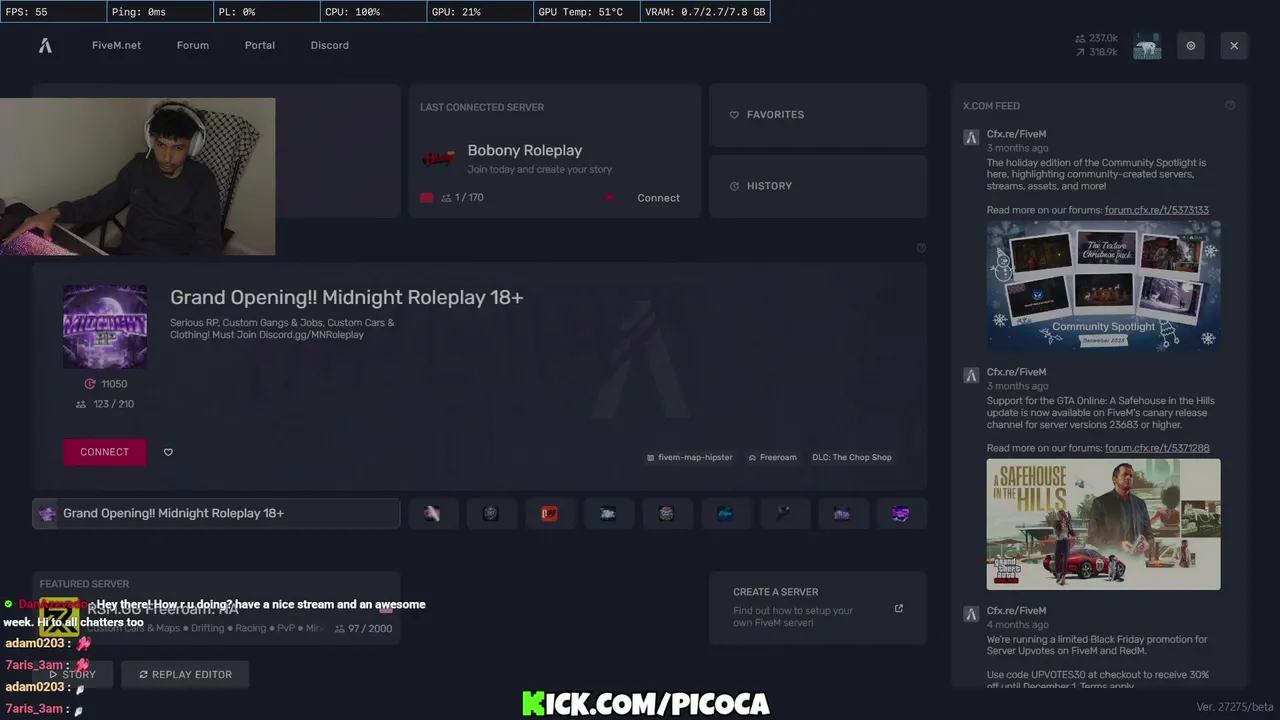The image size is (1280, 720).
Task: Open the Portal navigation link
Action: click(x=260, y=45)
